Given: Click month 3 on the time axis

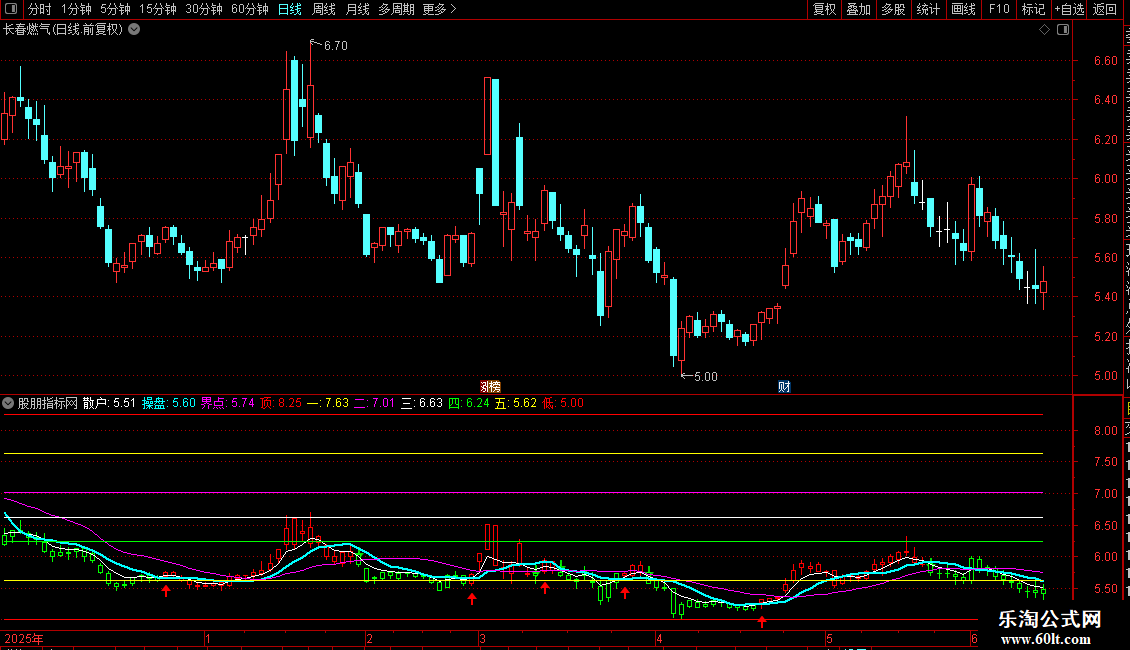Looking at the screenshot, I should tap(483, 638).
